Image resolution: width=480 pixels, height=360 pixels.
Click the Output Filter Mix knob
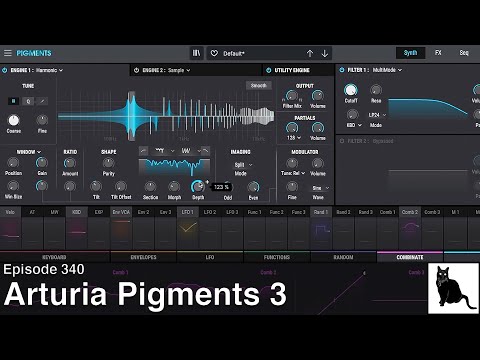(292, 96)
